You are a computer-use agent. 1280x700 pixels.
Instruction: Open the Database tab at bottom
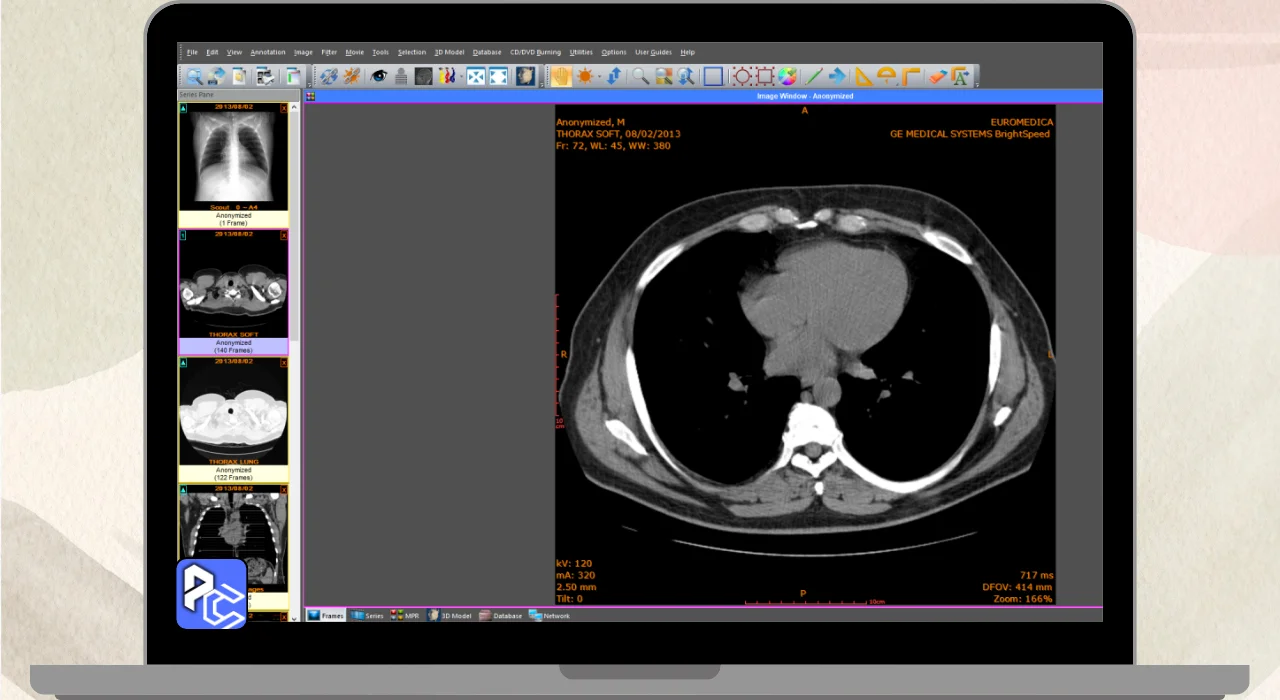click(x=501, y=616)
